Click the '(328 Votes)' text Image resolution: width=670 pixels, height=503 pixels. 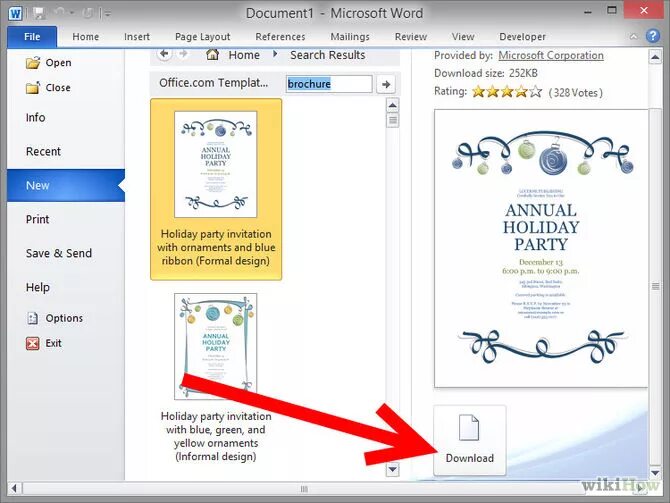576,93
